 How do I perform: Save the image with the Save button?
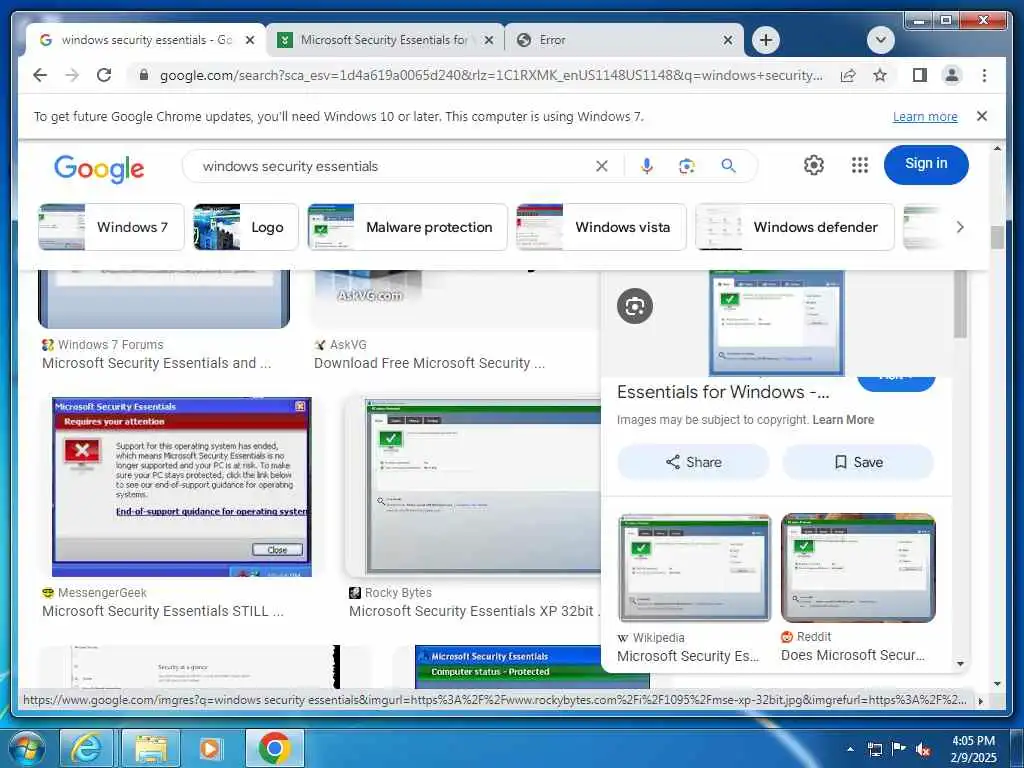tap(858, 462)
